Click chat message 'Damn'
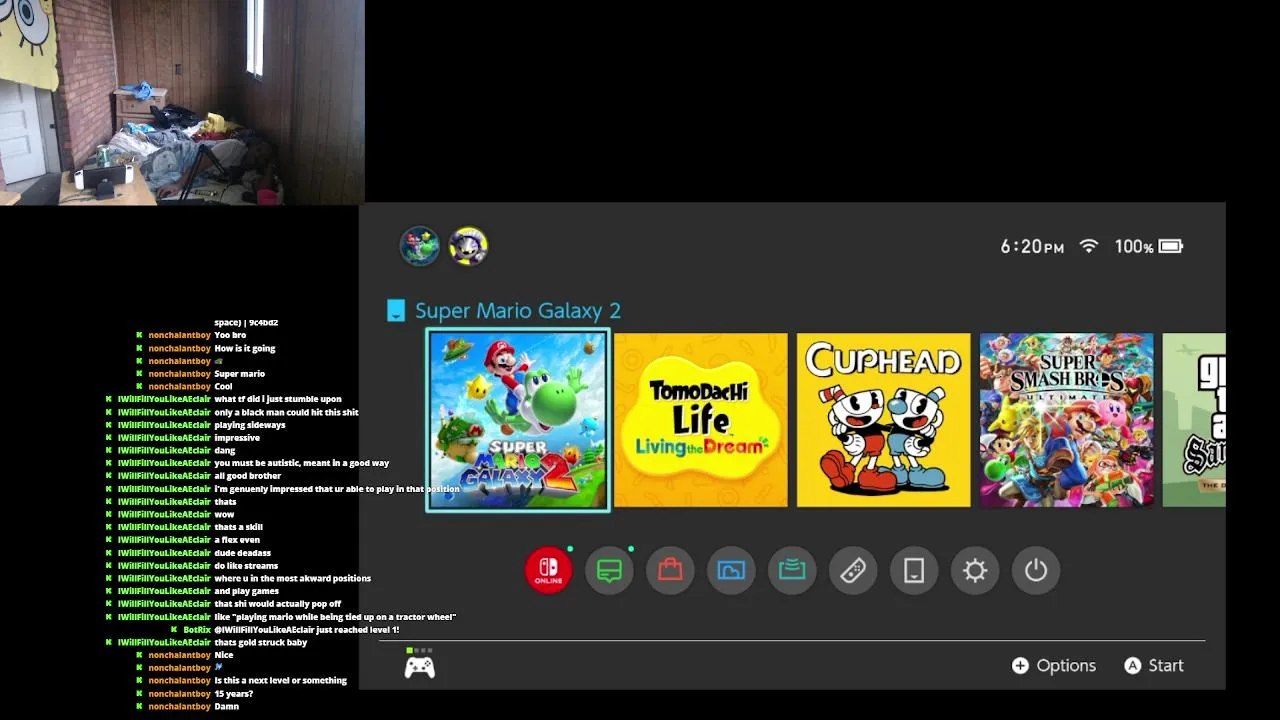Screen dimensions: 1280x720 coord(227,706)
